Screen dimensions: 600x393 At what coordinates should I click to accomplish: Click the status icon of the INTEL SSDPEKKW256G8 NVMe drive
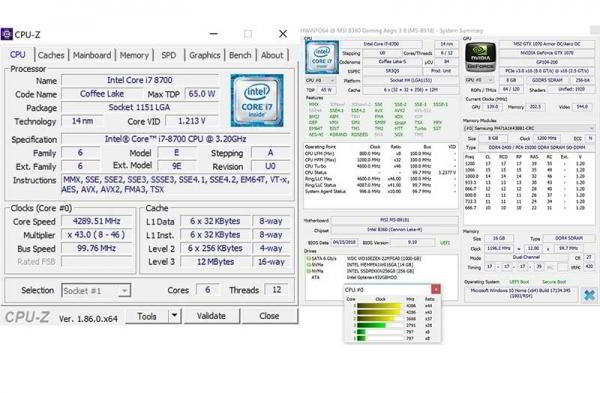coord(308,271)
